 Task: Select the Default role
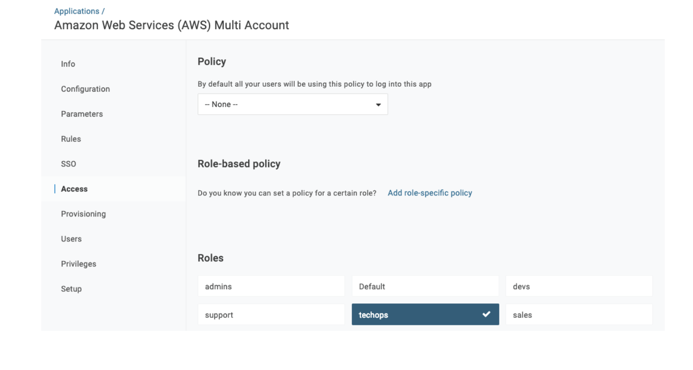(x=425, y=286)
